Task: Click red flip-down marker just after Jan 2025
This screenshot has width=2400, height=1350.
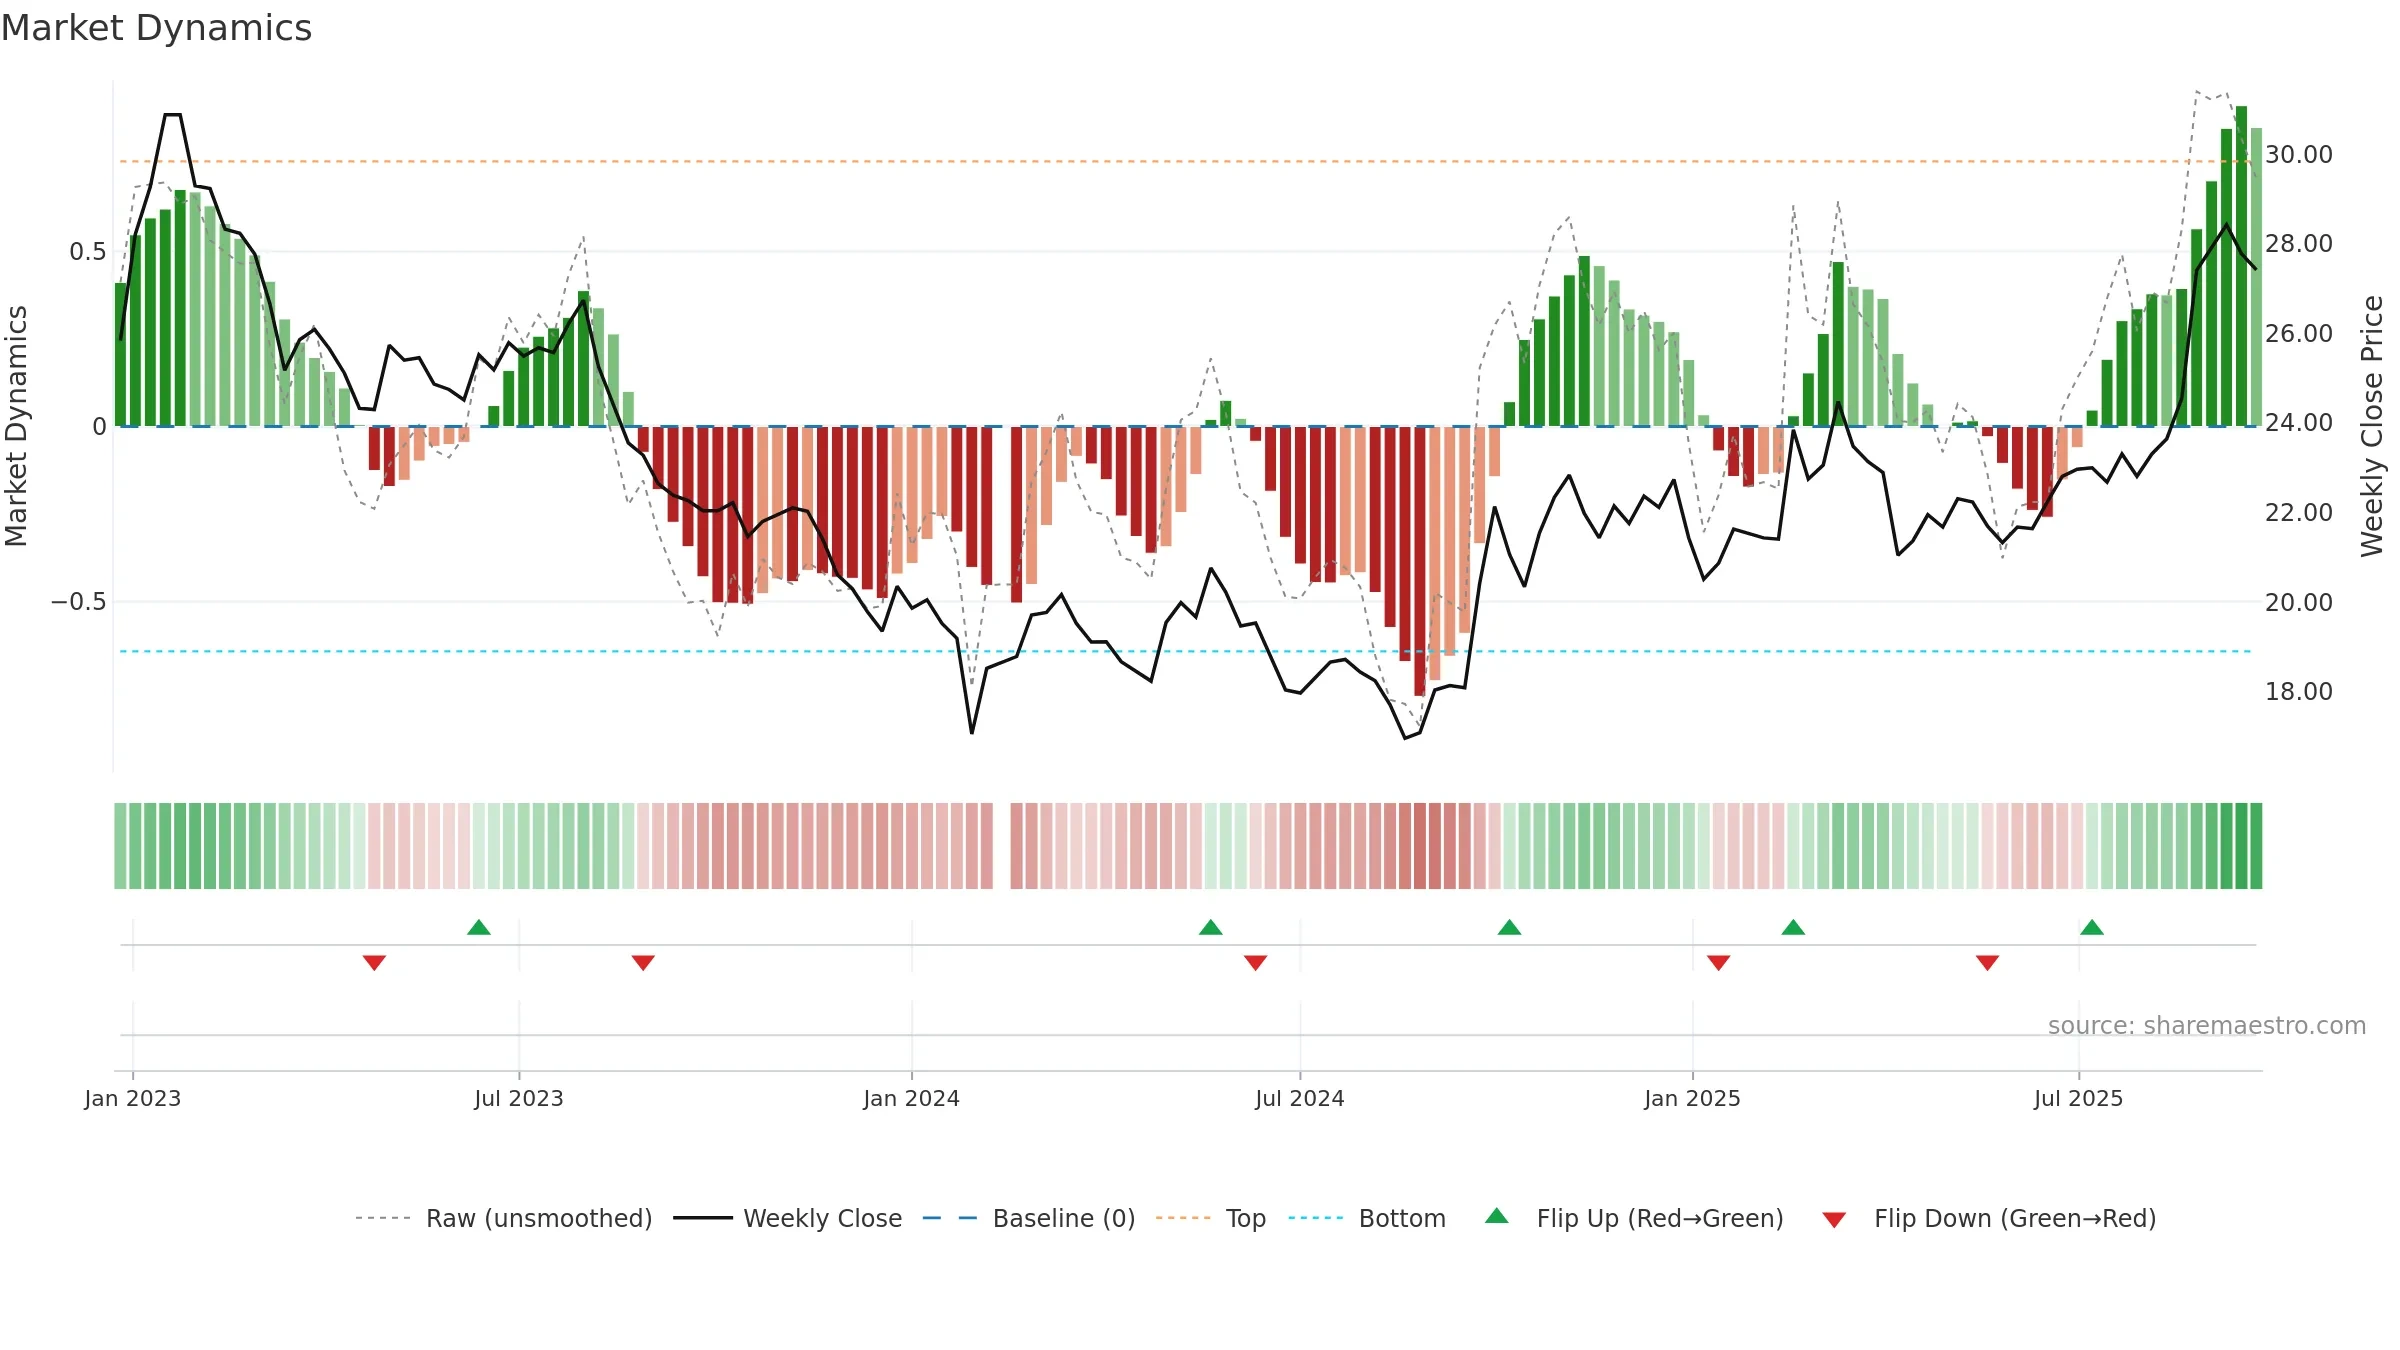Action: (1719, 962)
